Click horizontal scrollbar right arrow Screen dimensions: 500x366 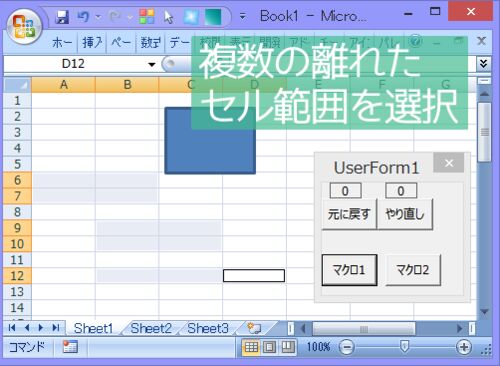coord(460,329)
